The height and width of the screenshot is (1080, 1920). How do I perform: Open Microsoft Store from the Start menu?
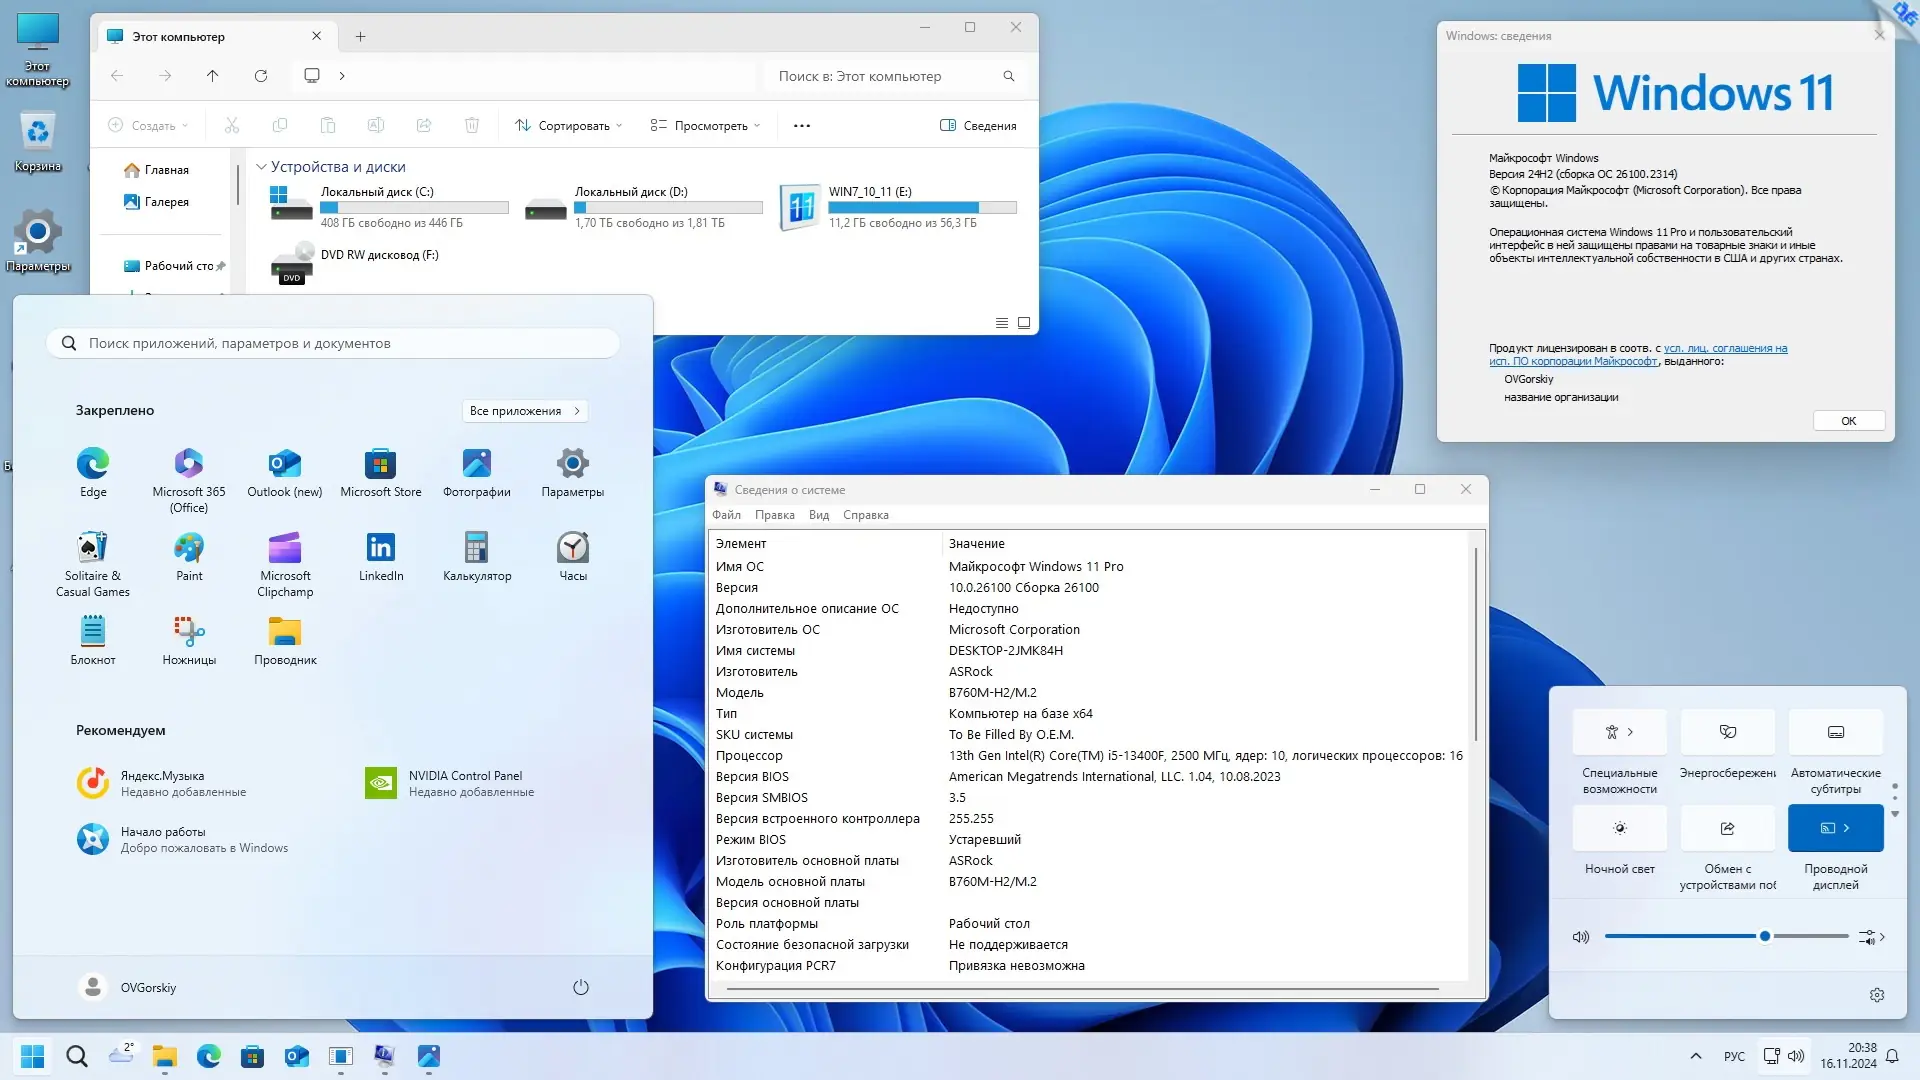[381, 465]
